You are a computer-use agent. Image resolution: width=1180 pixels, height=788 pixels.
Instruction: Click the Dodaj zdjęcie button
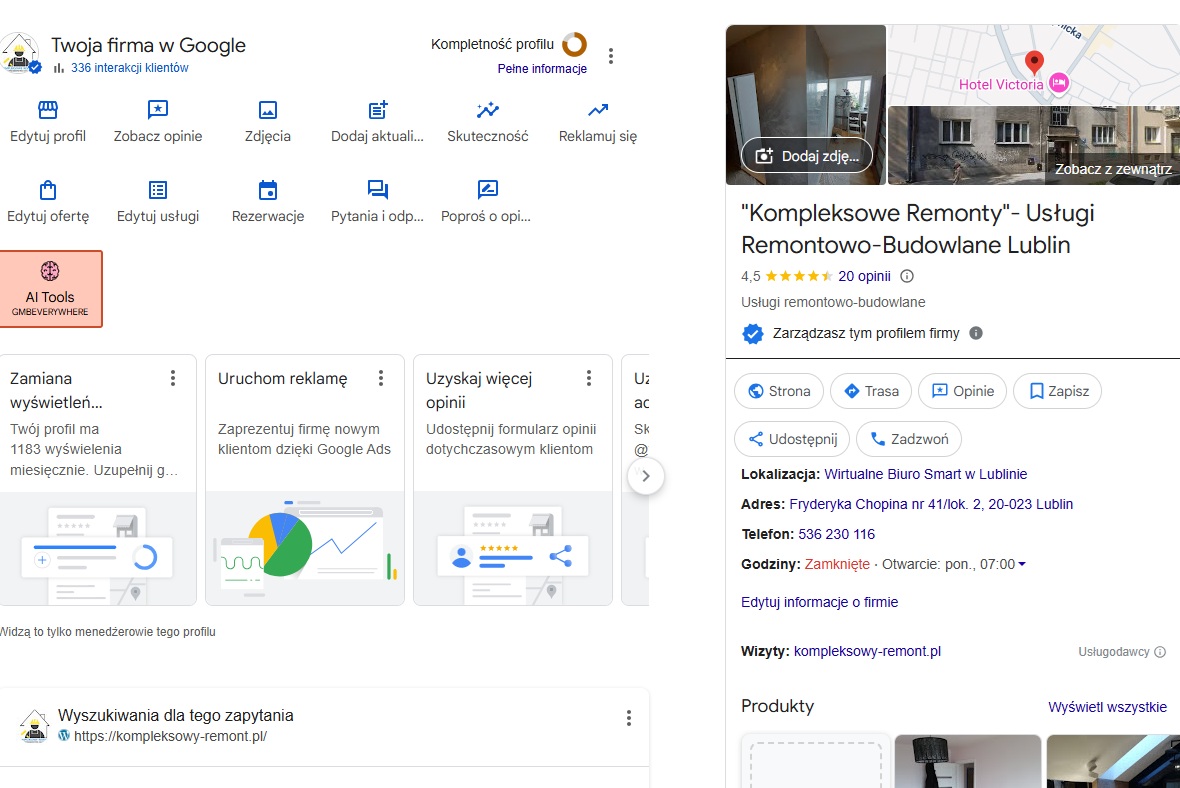[805, 155]
